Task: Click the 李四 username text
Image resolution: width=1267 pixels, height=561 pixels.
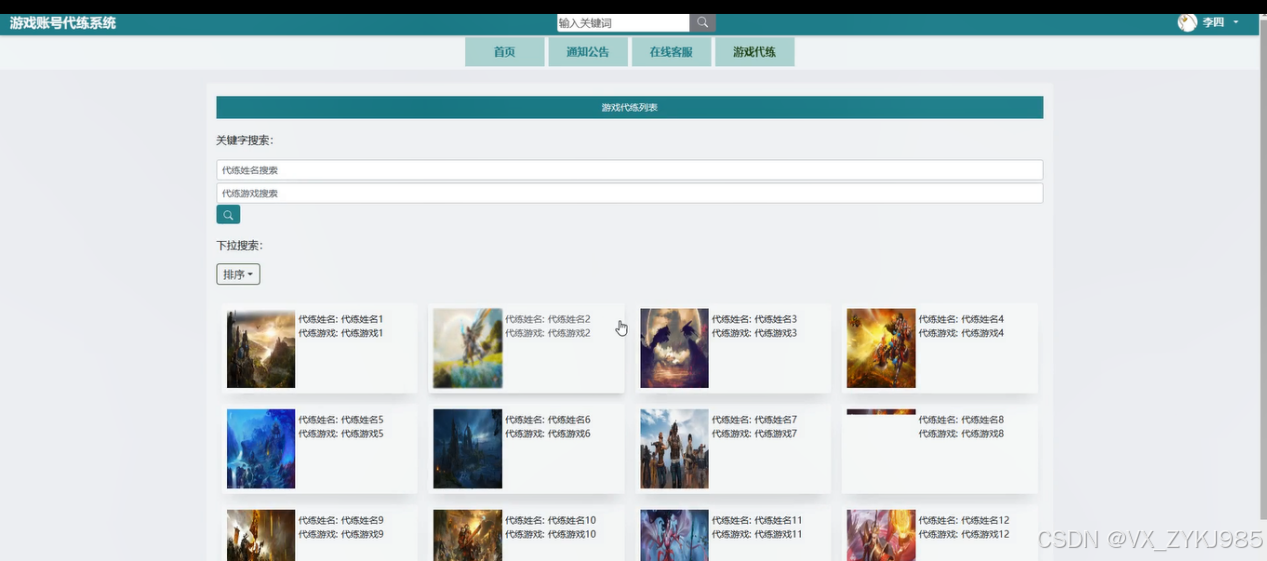Action: pyautogui.click(x=1213, y=23)
